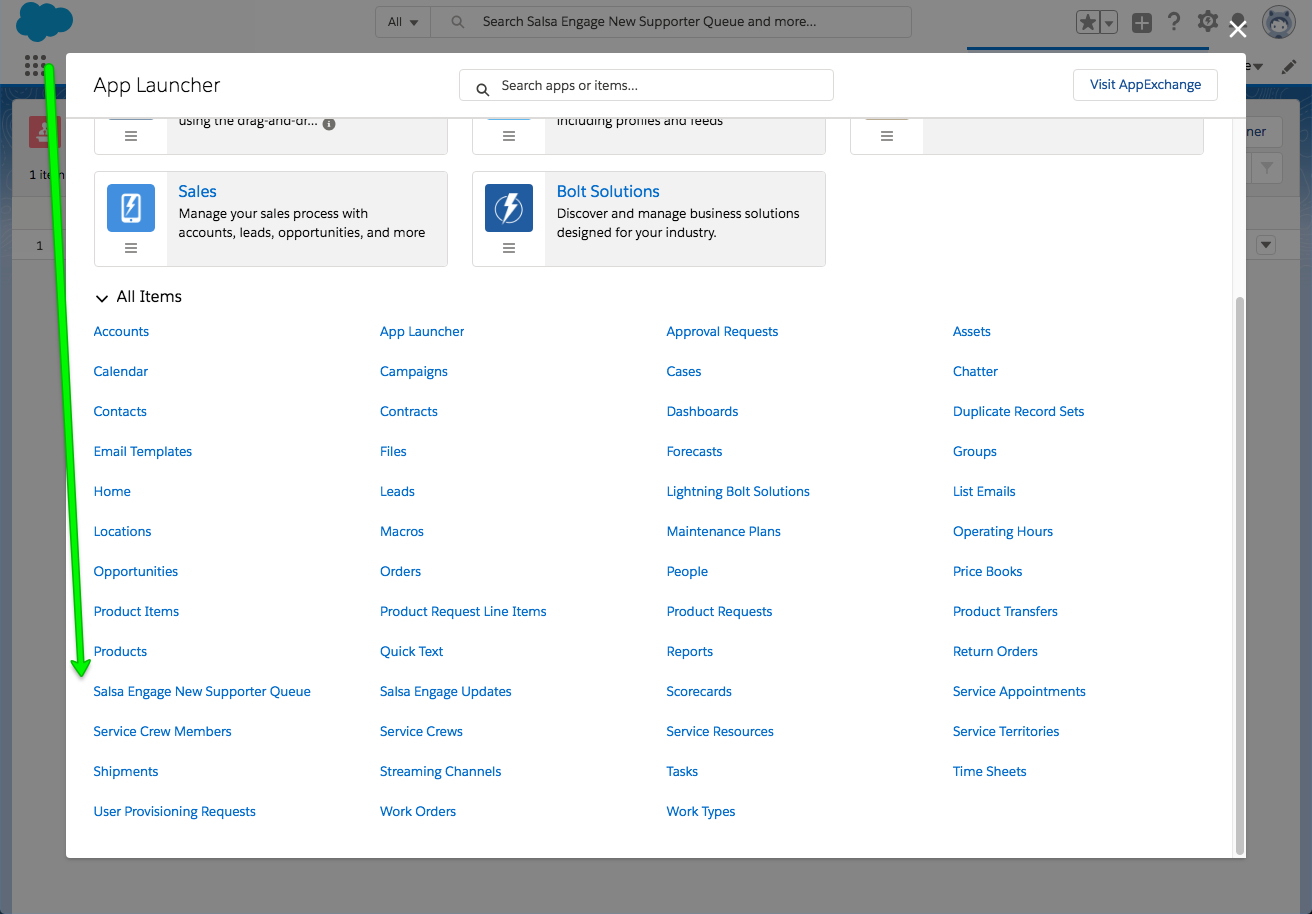Open the Setup gear icon
Image resolution: width=1312 pixels, height=914 pixels.
pos(1208,22)
